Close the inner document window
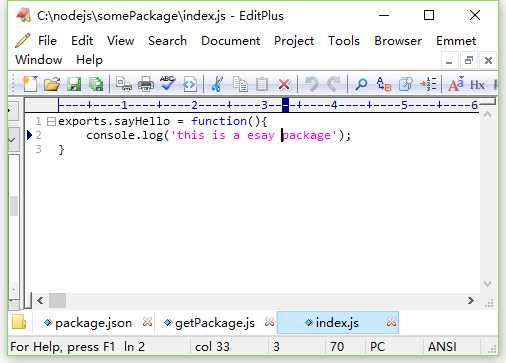 [x=488, y=61]
